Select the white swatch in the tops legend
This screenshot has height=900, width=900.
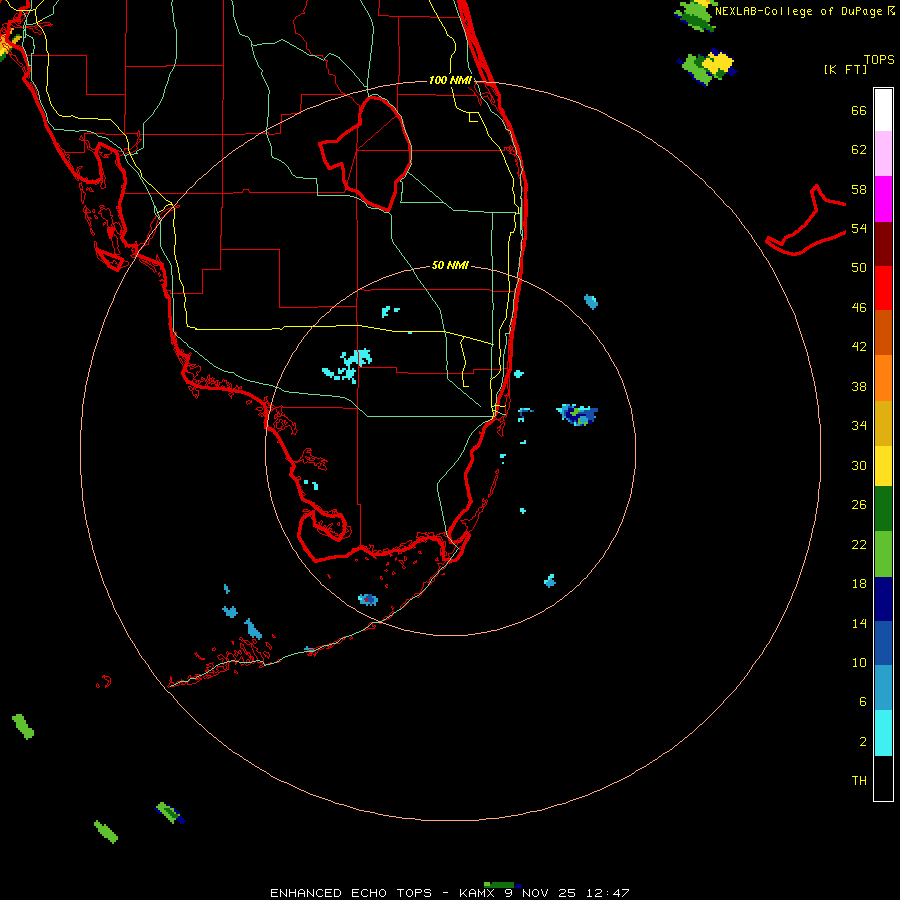pos(883,110)
